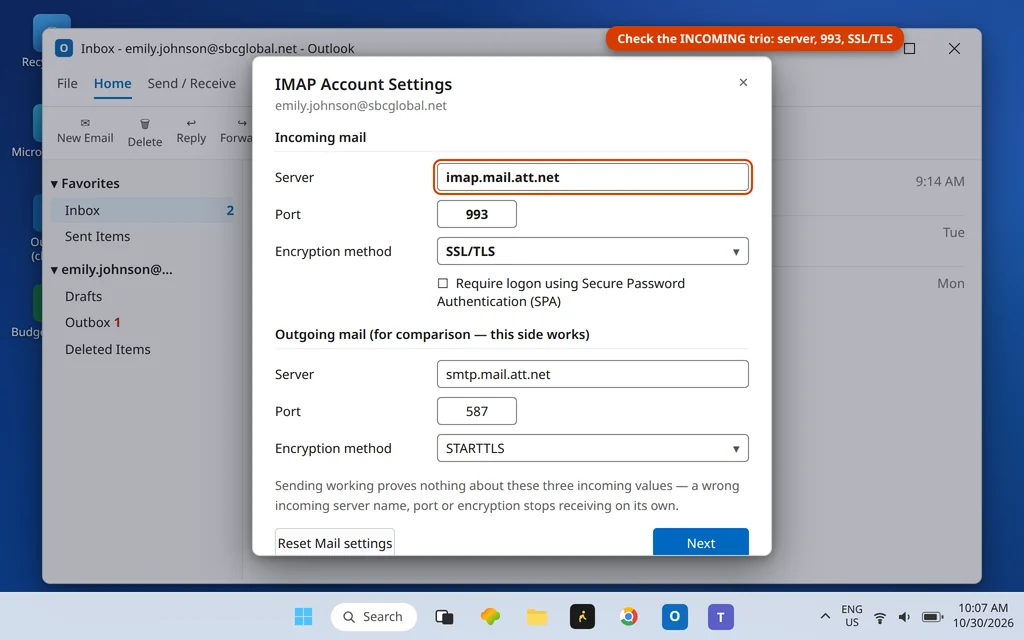This screenshot has width=1024, height=640.
Task: Click the battery status icon
Action: point(932,617)
